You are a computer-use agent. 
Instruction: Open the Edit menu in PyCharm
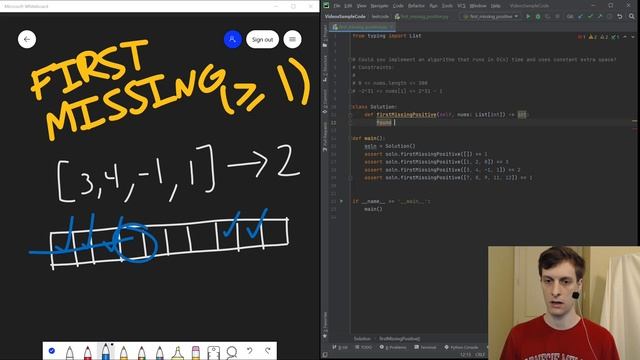[348, 6]
